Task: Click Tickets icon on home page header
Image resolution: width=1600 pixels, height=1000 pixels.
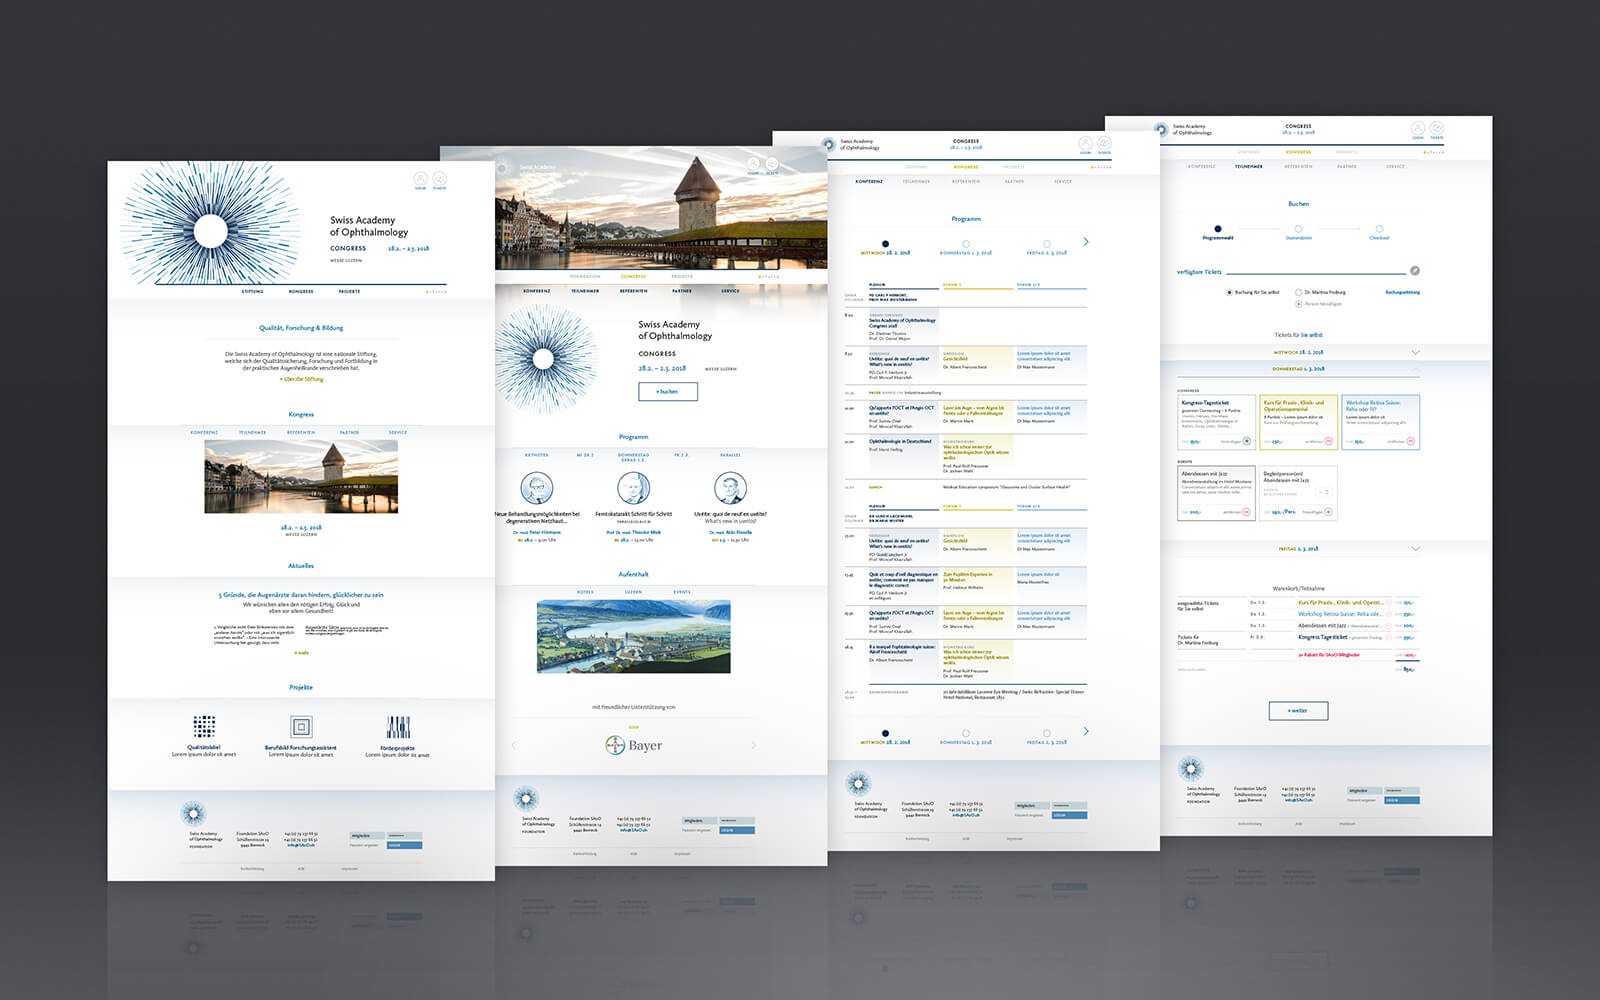Action: coord(439,179)
